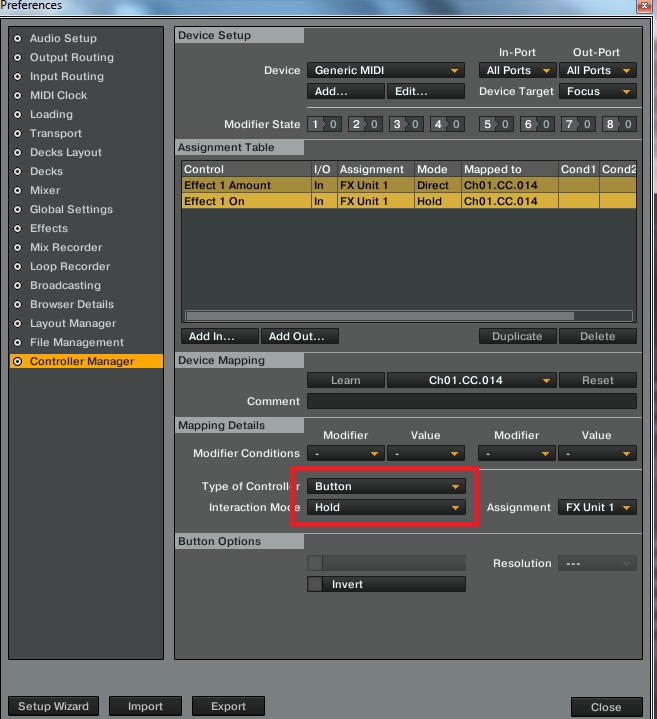
Task: Click the Export button
Action: pos(228,706)
